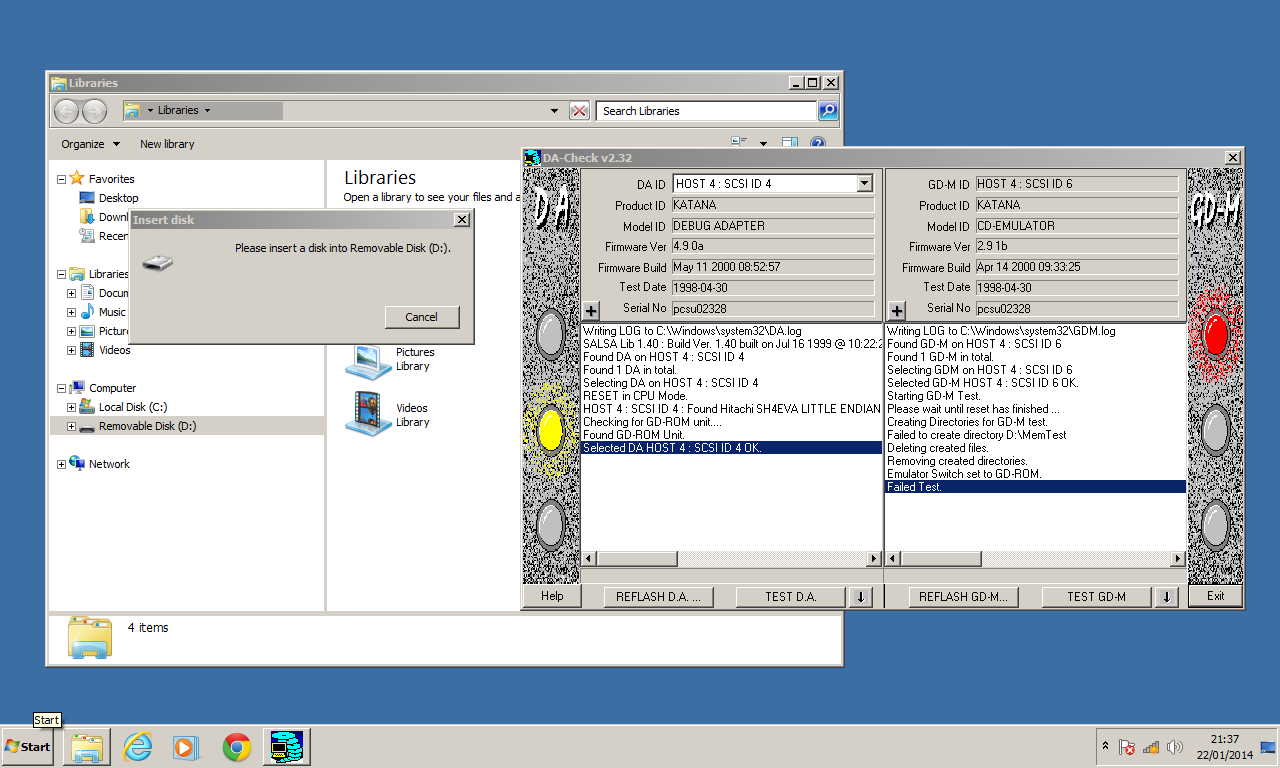The height and width of the screenshot is (768, 1280).
Task: Open the Pictures library icon
Action: (x=368, y=361)
